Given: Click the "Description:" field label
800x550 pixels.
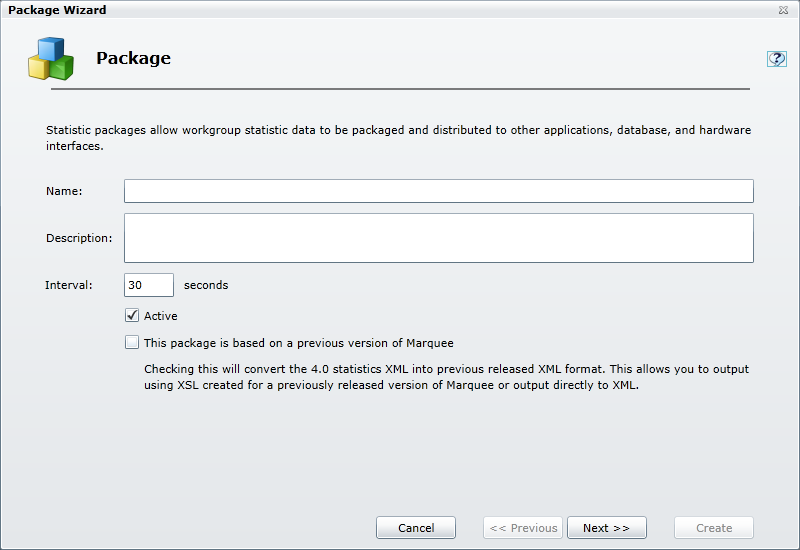Looking at the screenshot, I should tap(79, 238).
